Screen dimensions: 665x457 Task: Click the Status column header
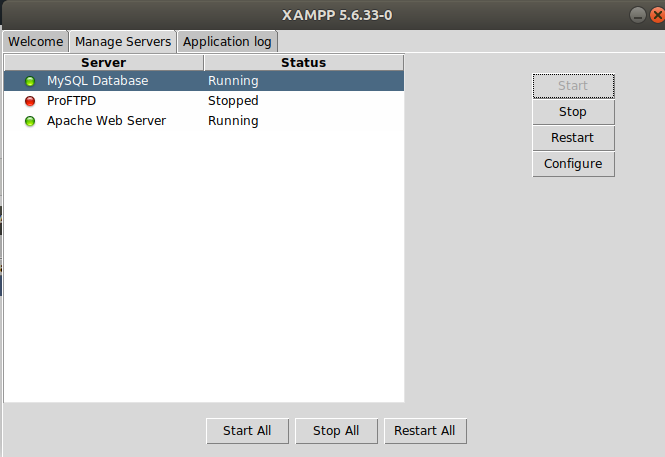pyautogui.click(x=304, y=63)
